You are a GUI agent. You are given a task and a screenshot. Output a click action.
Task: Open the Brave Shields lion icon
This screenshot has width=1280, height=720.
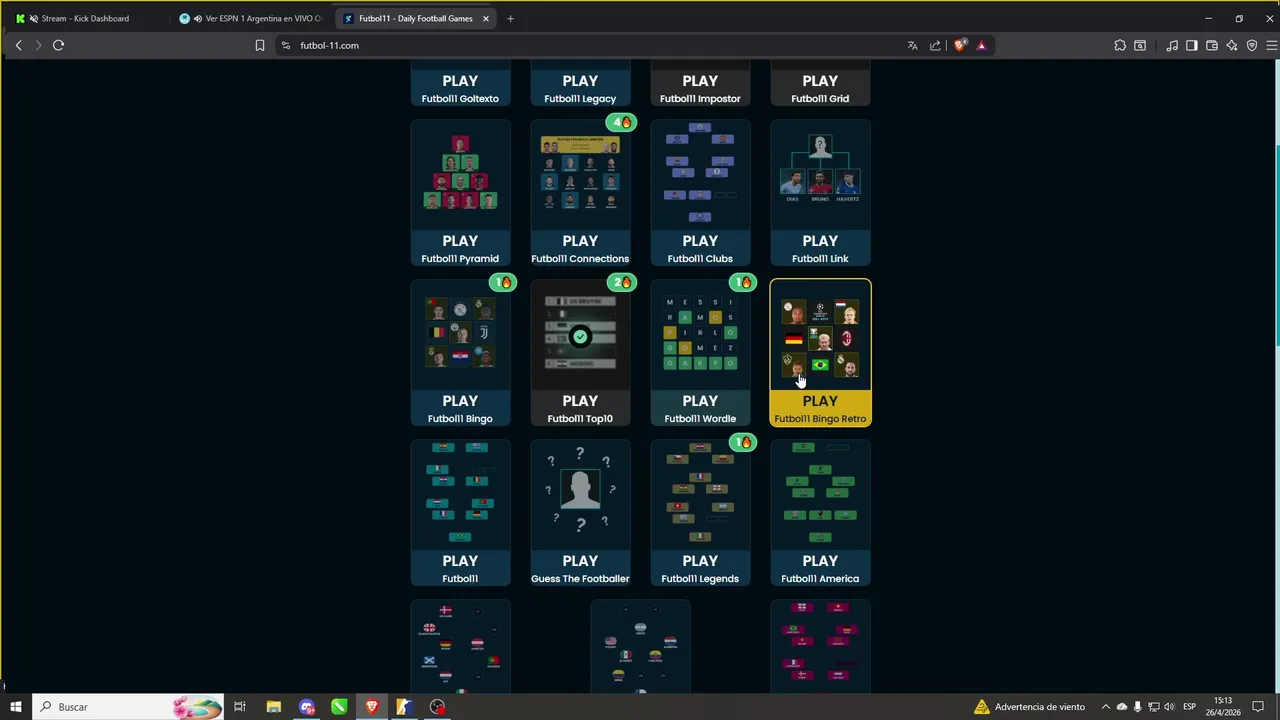(x=960, y=45)
